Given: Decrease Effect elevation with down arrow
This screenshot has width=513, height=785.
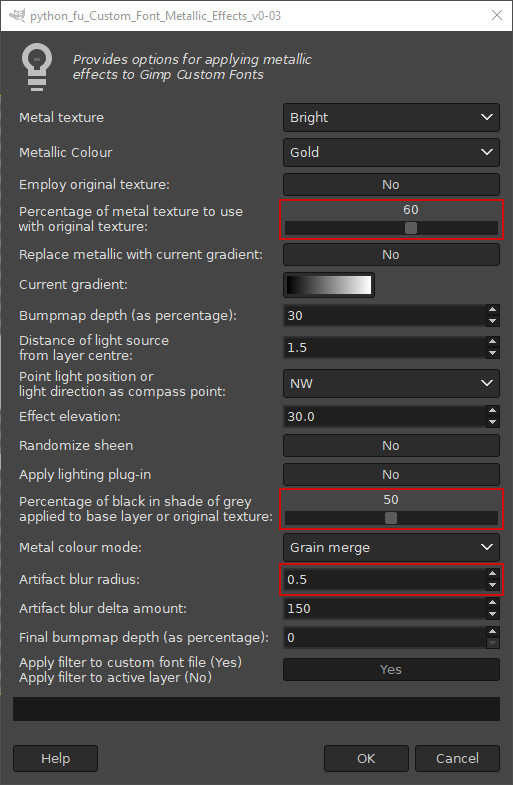Looking at the screenshot, I should click(x=493, y=423).
